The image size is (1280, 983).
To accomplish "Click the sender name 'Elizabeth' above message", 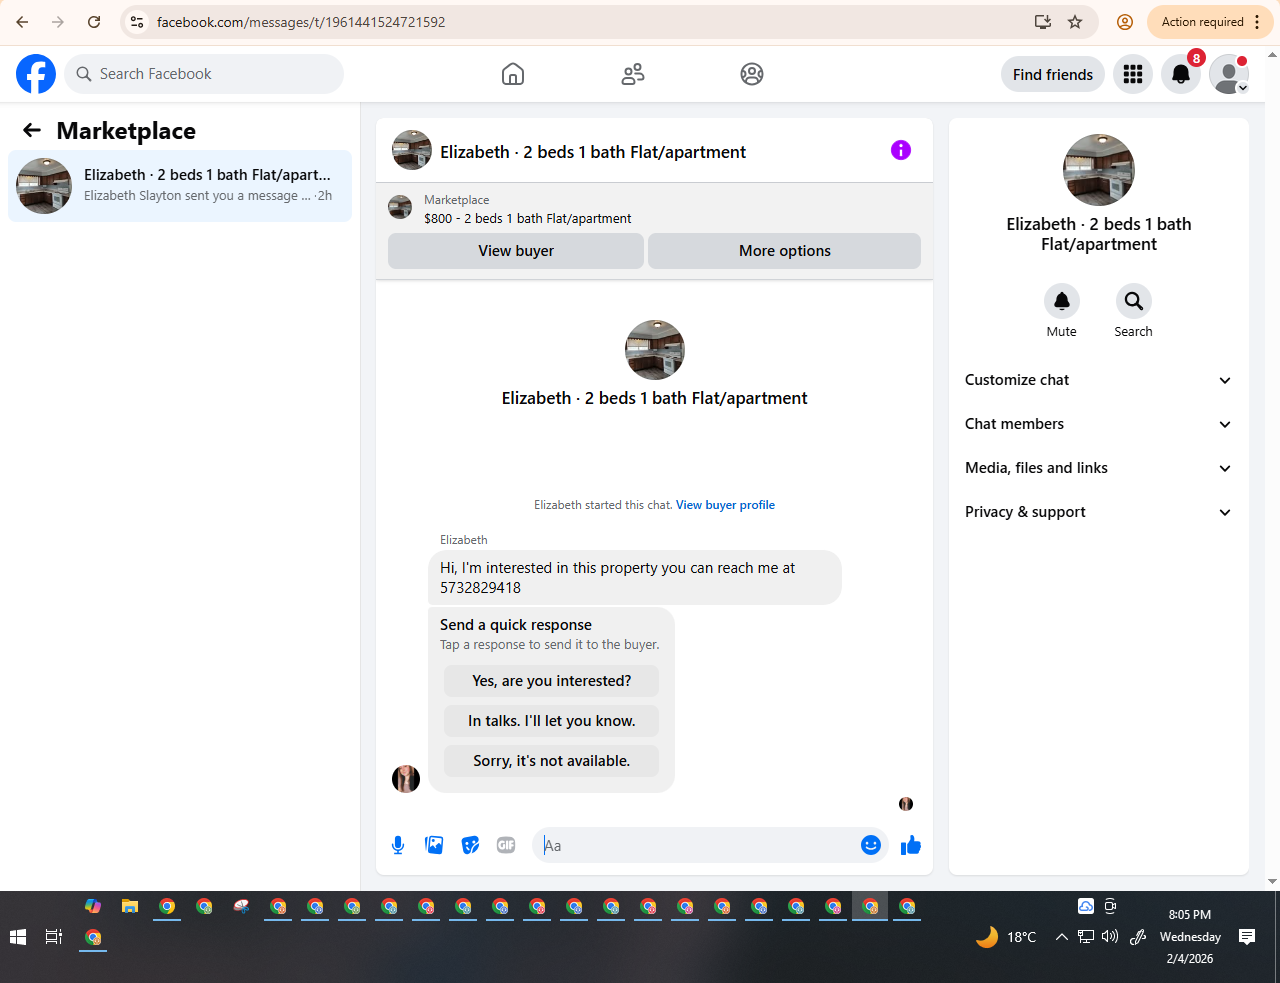I will pyautogui.click(x=464, y=540).
